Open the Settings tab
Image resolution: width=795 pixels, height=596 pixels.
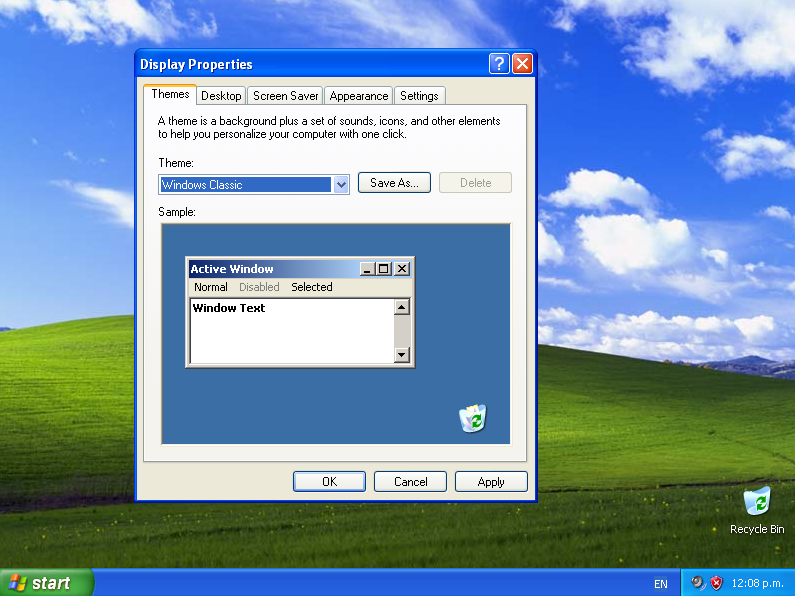[419, 96]
